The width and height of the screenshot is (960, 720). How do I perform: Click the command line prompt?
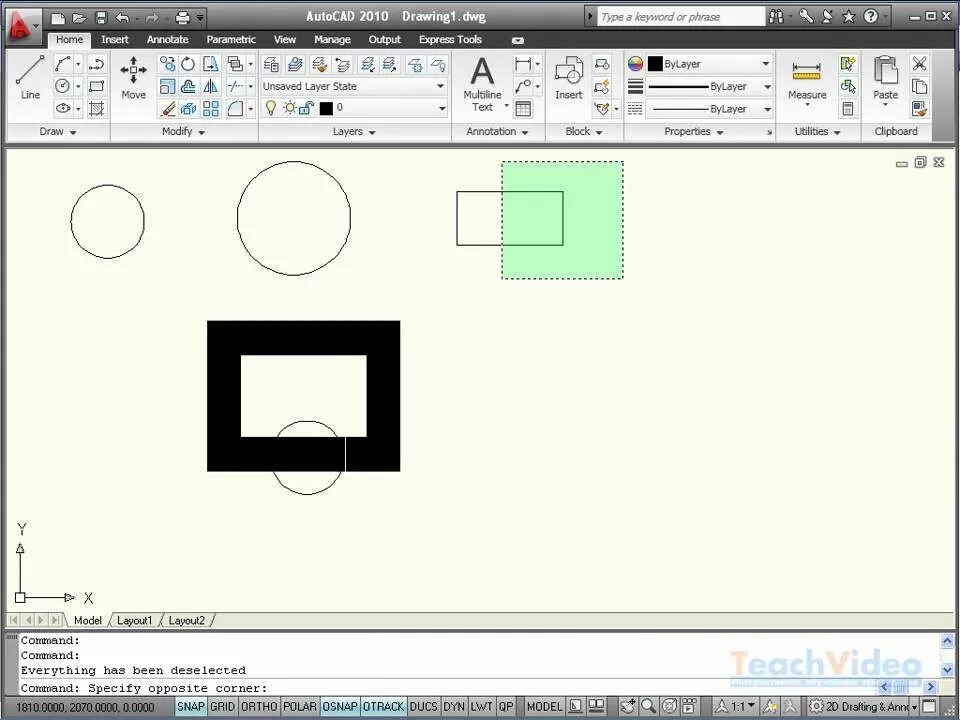478,688
